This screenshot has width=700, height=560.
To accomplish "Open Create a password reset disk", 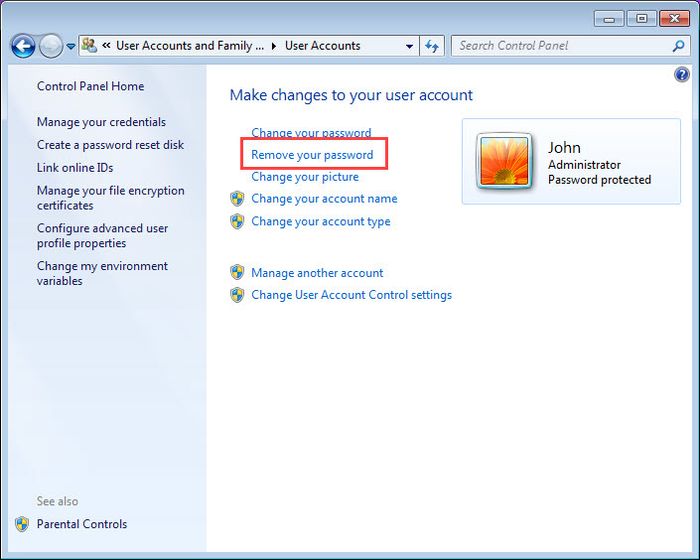I will (110, 145).
